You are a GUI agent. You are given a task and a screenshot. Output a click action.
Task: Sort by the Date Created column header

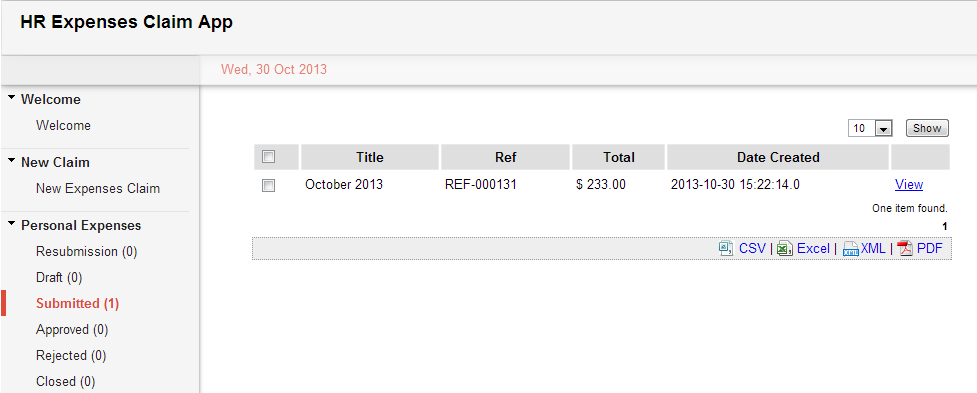pos(778,157)
